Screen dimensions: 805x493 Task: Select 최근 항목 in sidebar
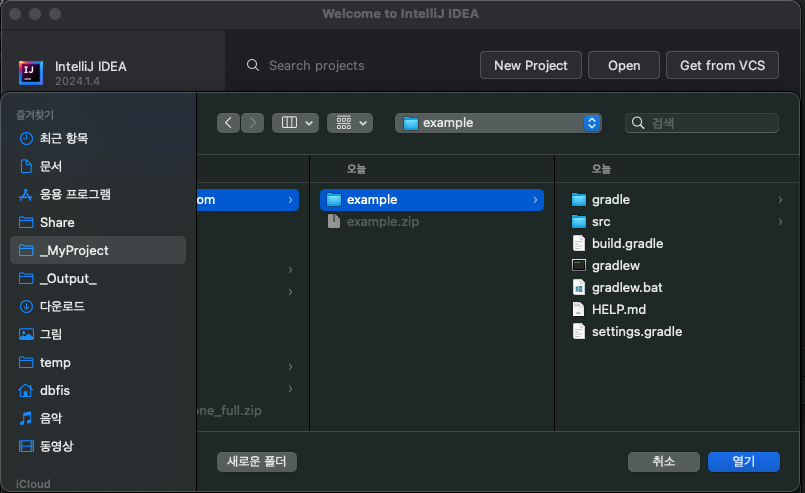(x=98, y=138)
